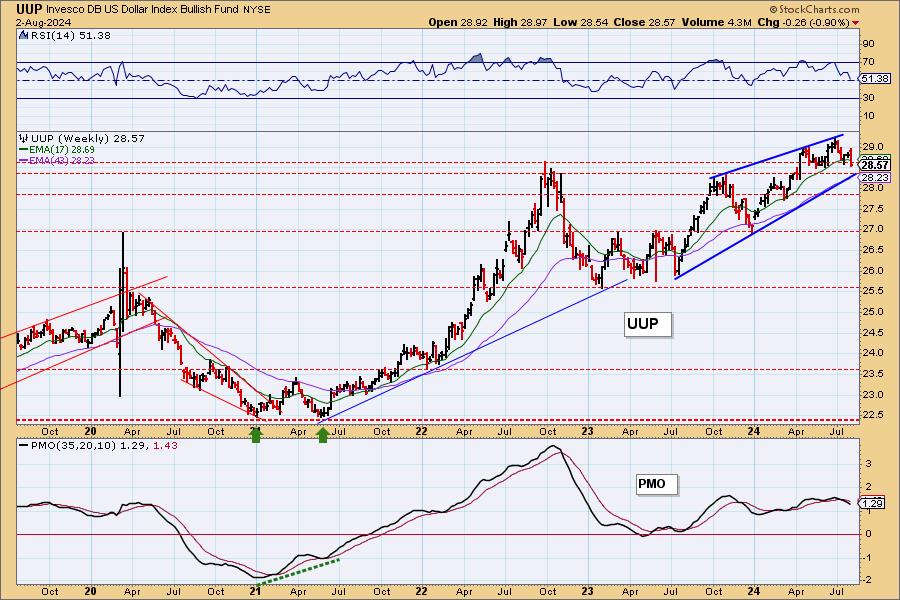This screenshot has height=600, width=900.
Task: Click the 51.38 RSI value tag on the axis
Action: 875,78
